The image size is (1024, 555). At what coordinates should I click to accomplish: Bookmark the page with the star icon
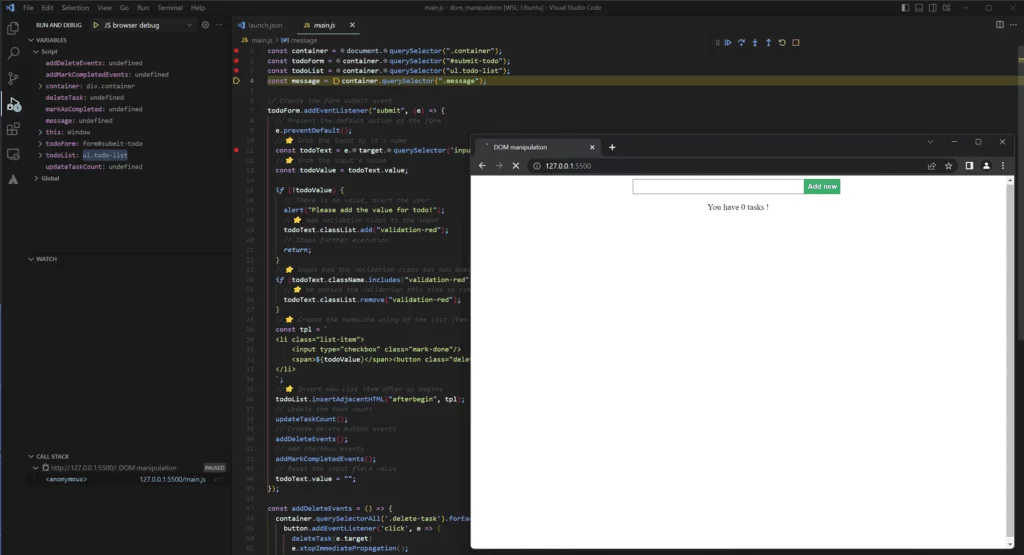coord(948,166)
